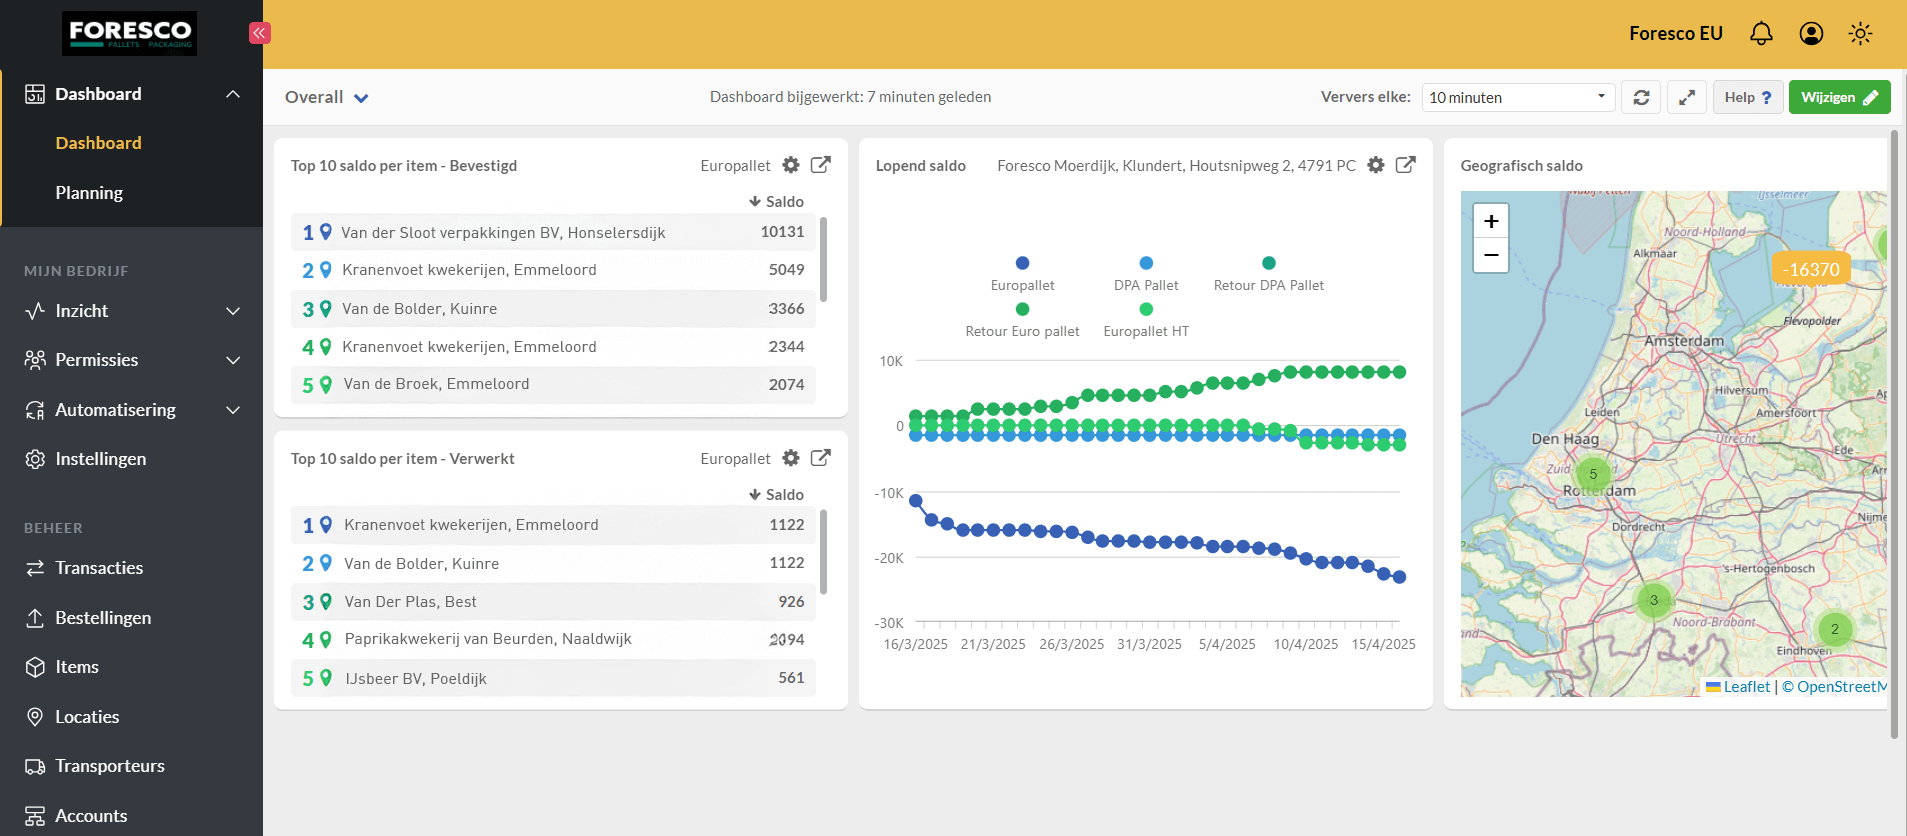Click location pin for Van Der Plas, Best
The width and height of the screenshot is (1907, 836).
click(325, 602)
